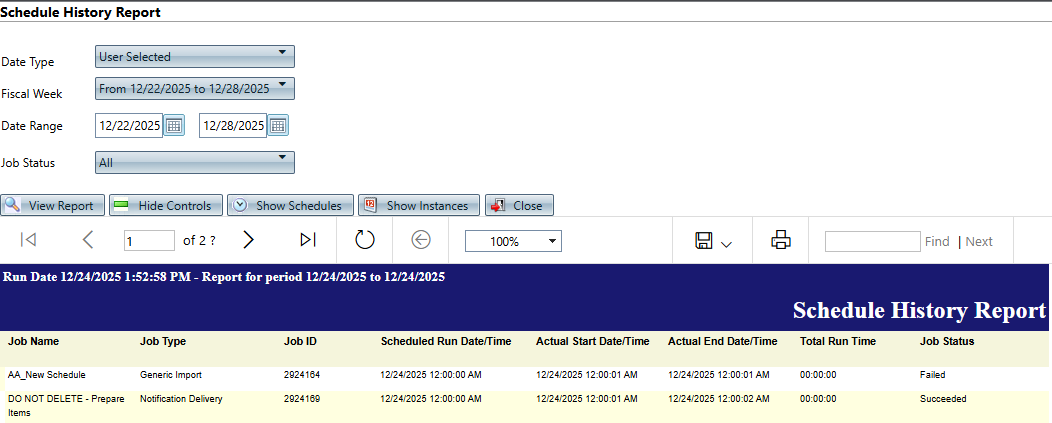Open calendar picker for start date
The image size is (1052, 423).
point(174,126)
